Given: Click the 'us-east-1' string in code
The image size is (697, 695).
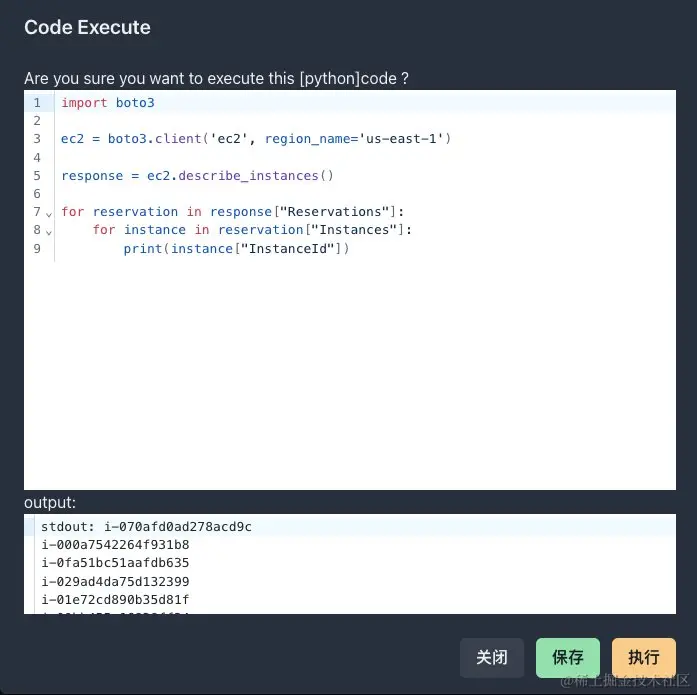Looking at the screenshot, I should tap(401, 139).
